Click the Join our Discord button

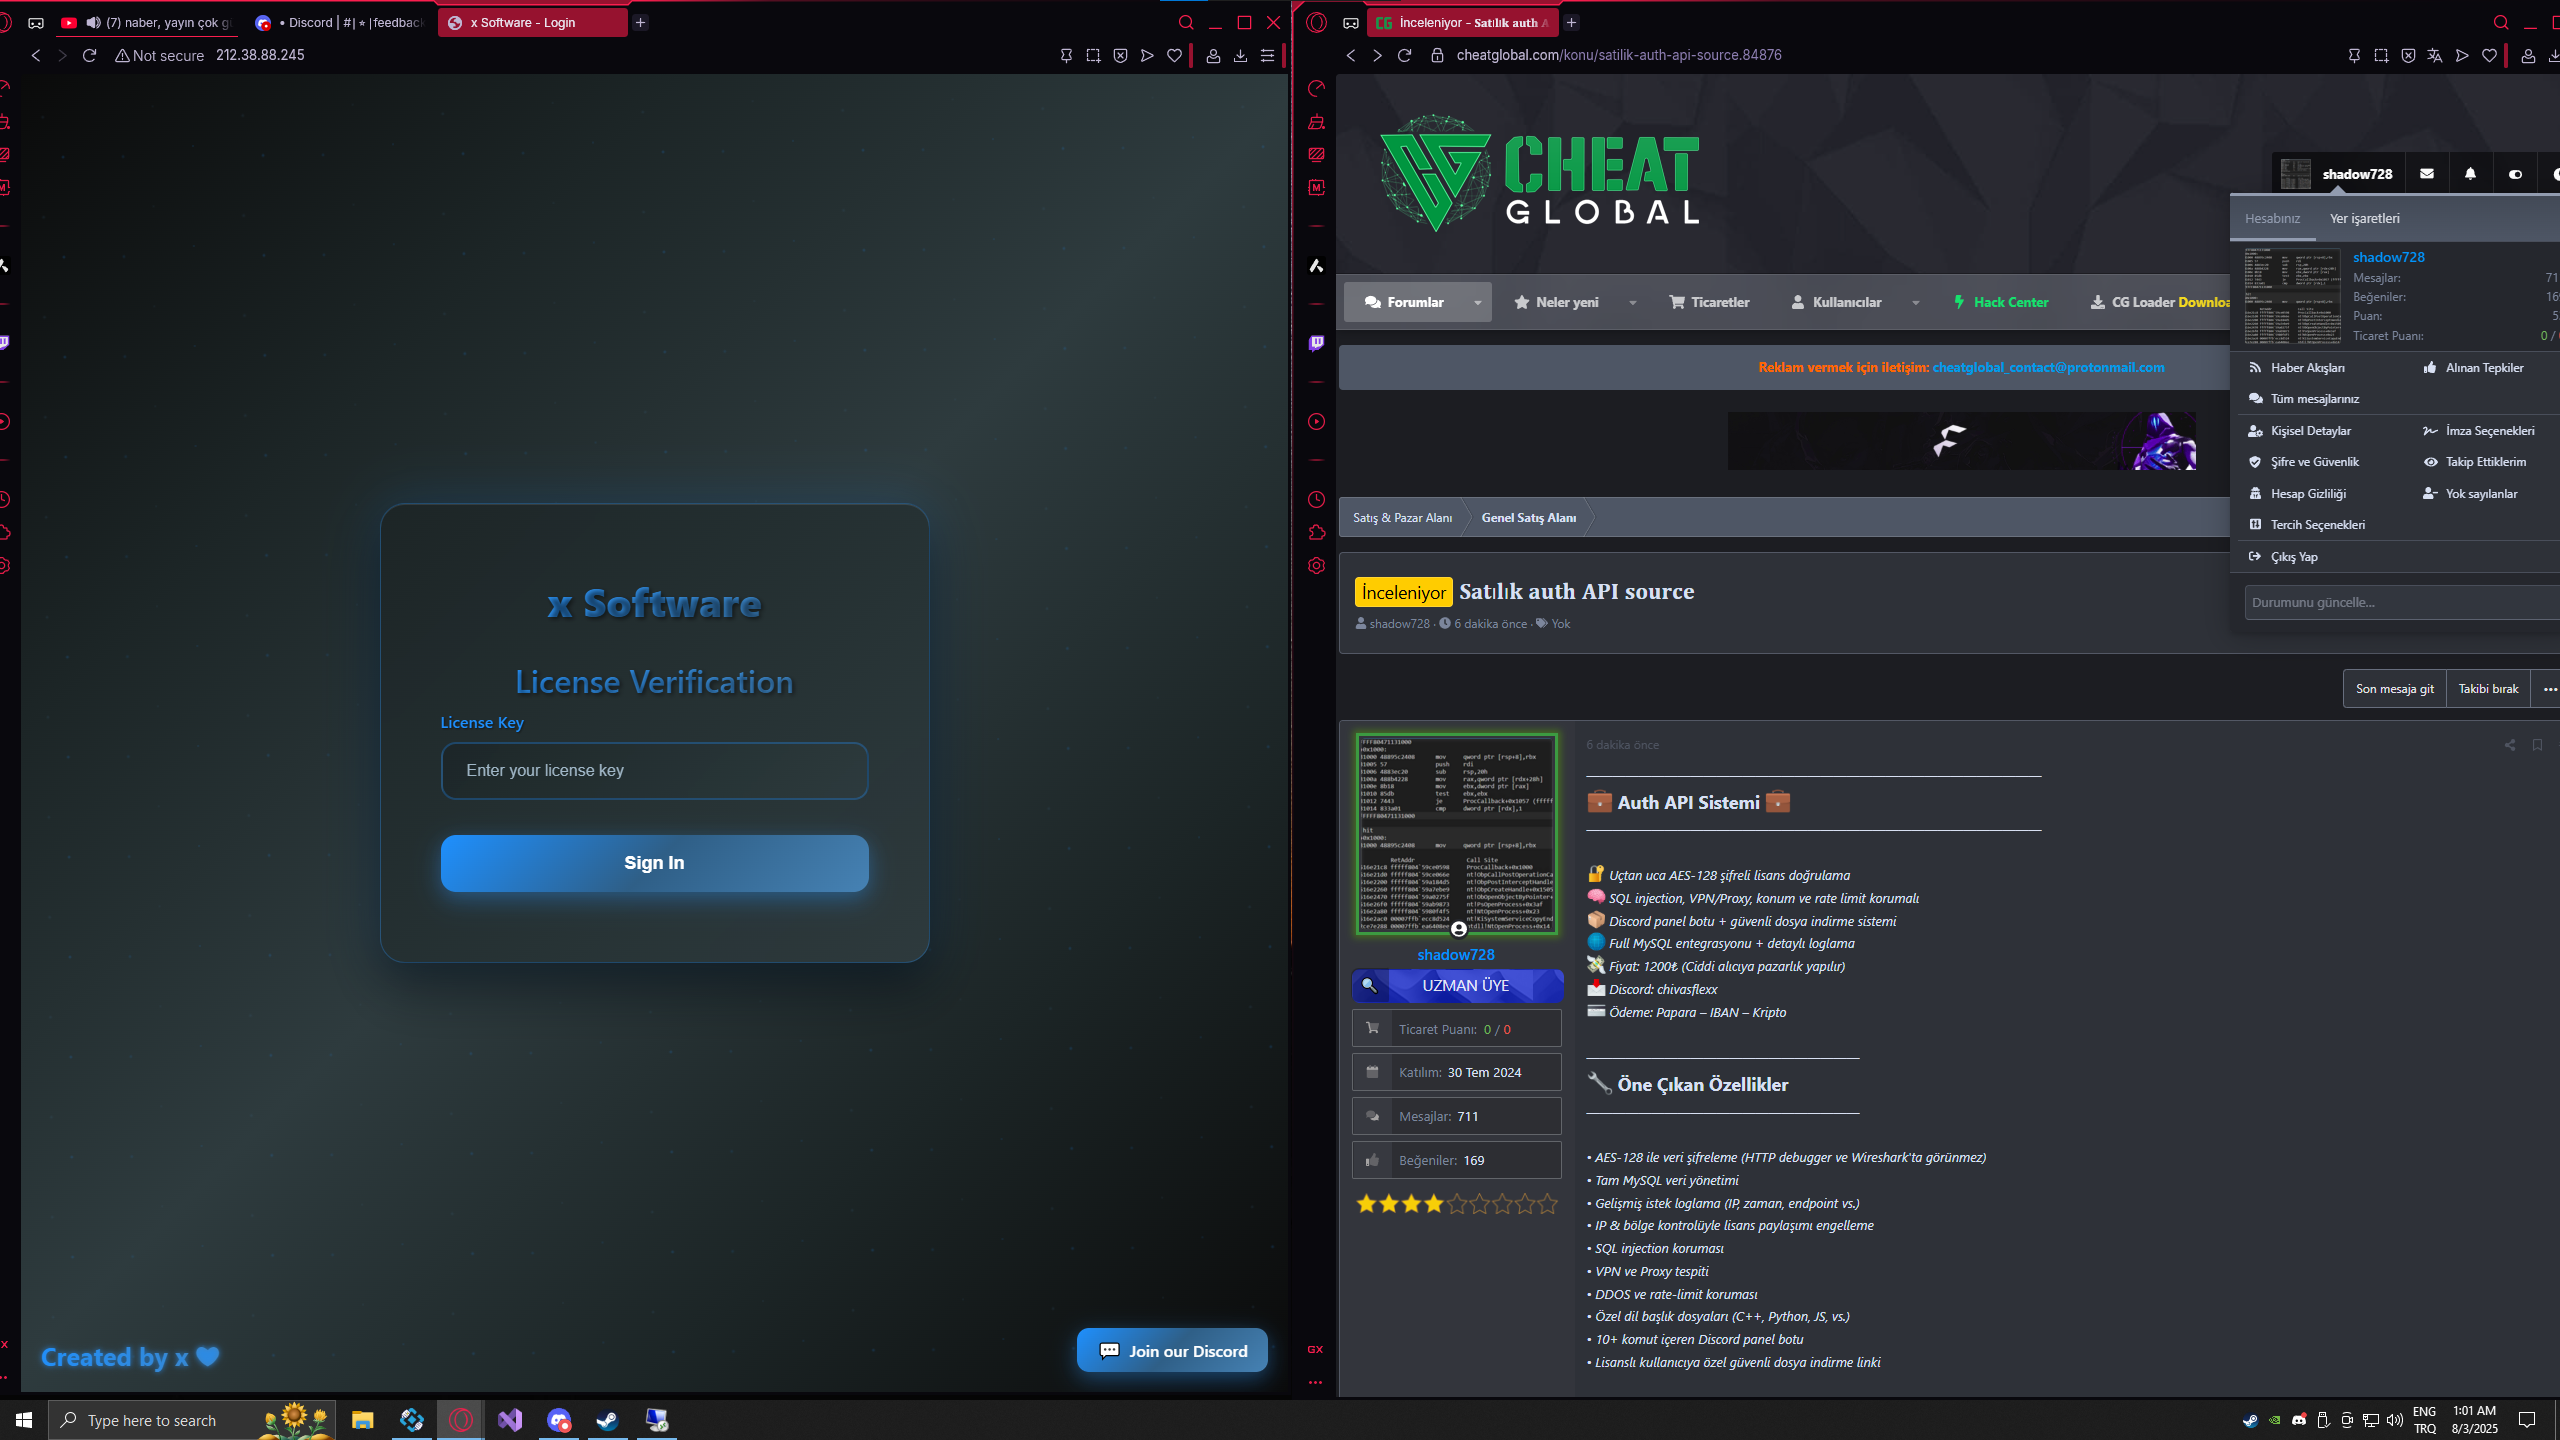click(1172, 1351)
